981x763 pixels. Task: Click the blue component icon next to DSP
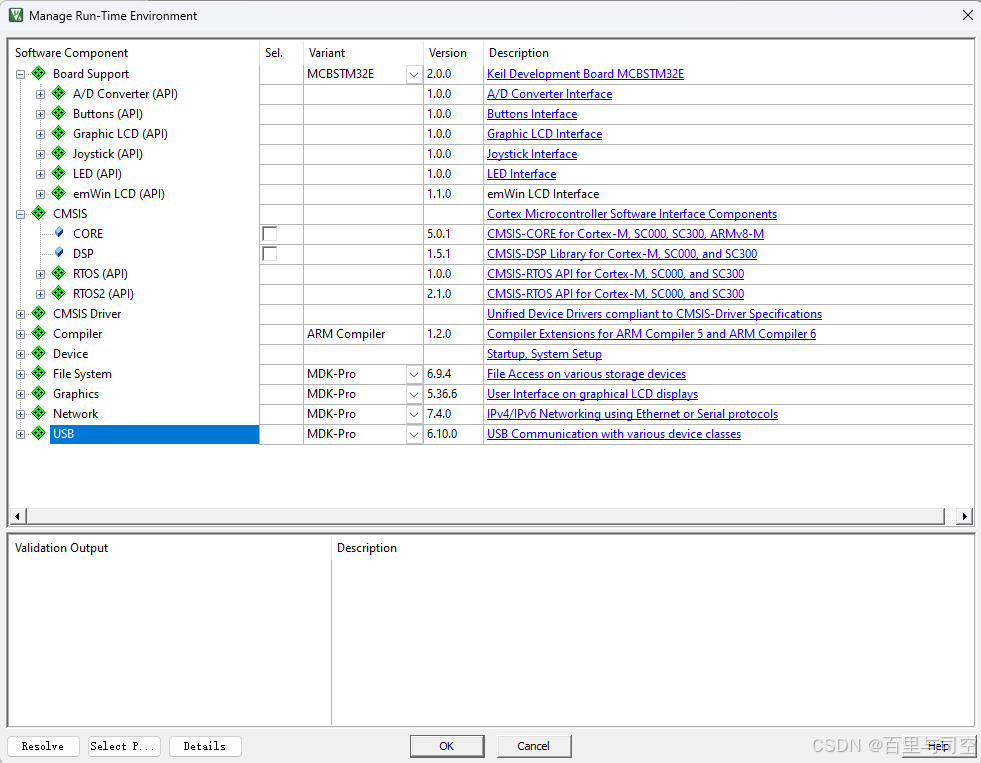pos(59,253)
